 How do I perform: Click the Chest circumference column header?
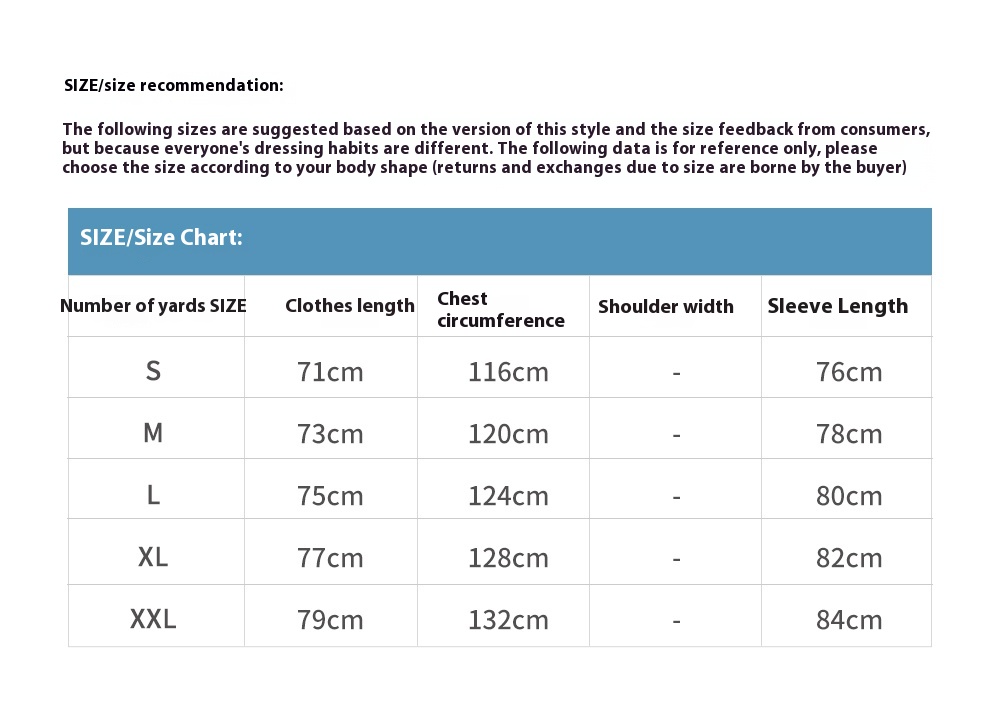click(x=500, y=309)
